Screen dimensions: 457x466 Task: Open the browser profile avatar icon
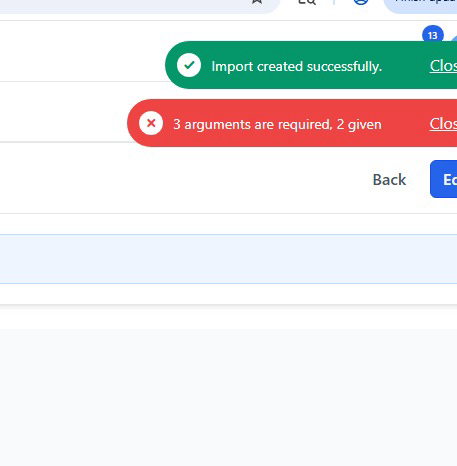[x=361, y=2]
